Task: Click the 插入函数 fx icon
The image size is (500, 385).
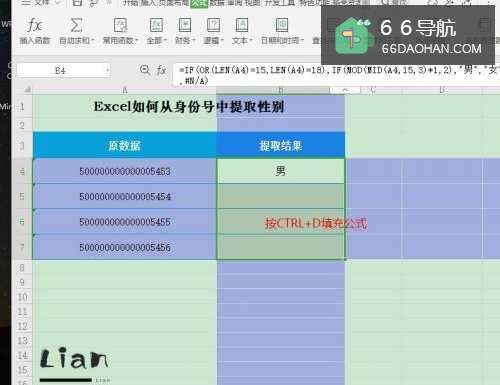Action: click(x=35, y=26)
